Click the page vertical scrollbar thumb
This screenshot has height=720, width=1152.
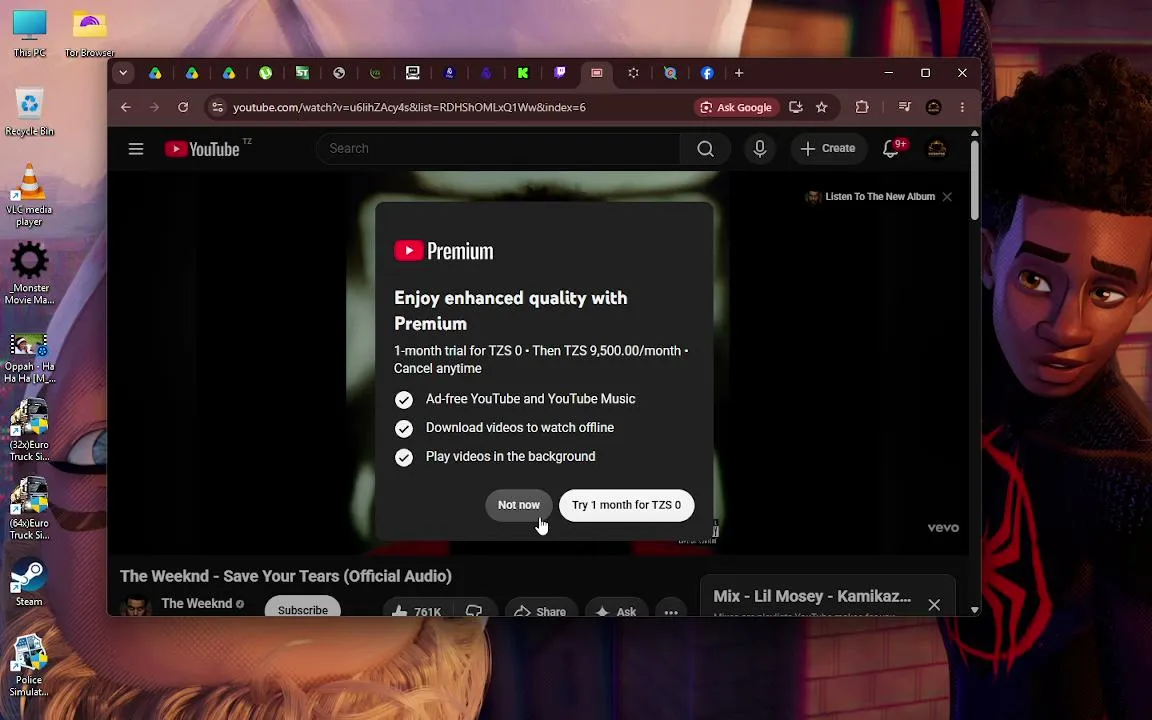[x=975, y=180]
